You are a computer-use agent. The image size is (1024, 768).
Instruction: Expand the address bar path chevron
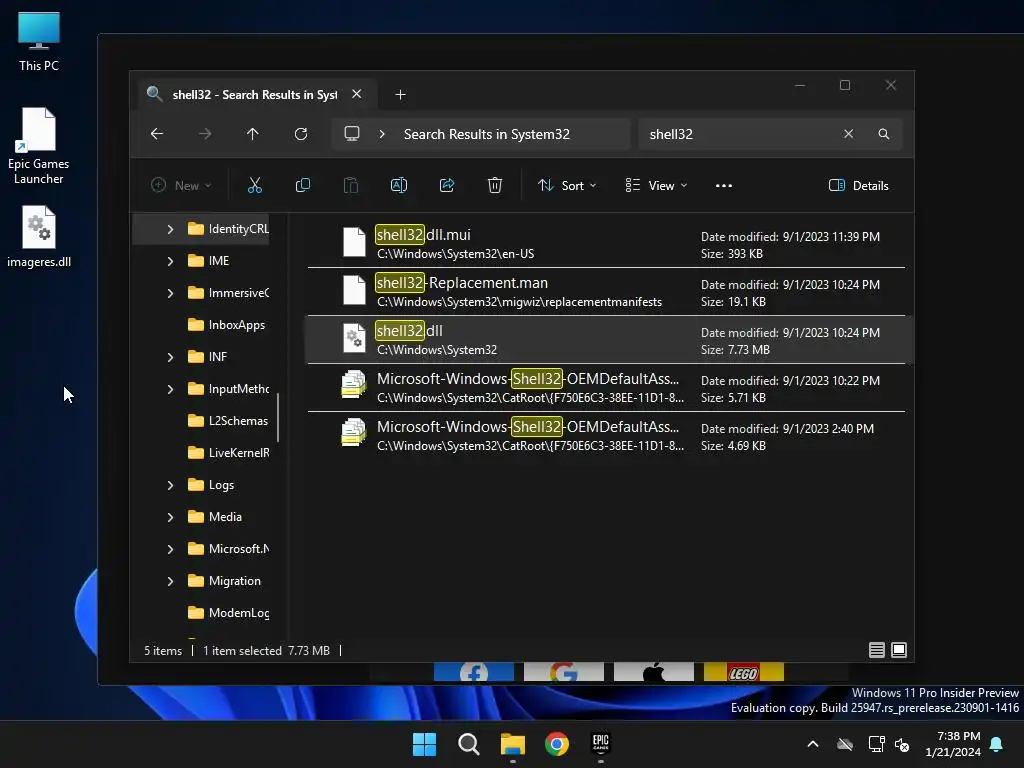pos(382,134)
